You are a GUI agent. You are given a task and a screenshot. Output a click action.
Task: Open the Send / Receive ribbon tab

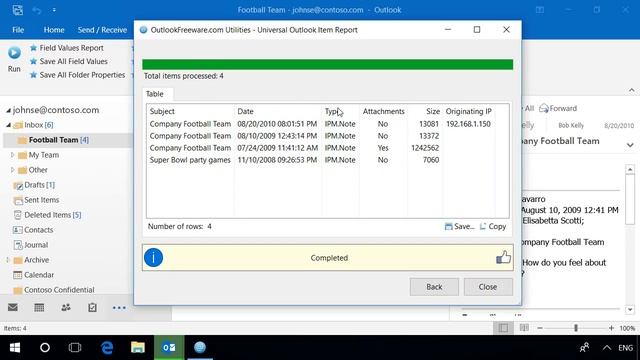pos(102,30)
